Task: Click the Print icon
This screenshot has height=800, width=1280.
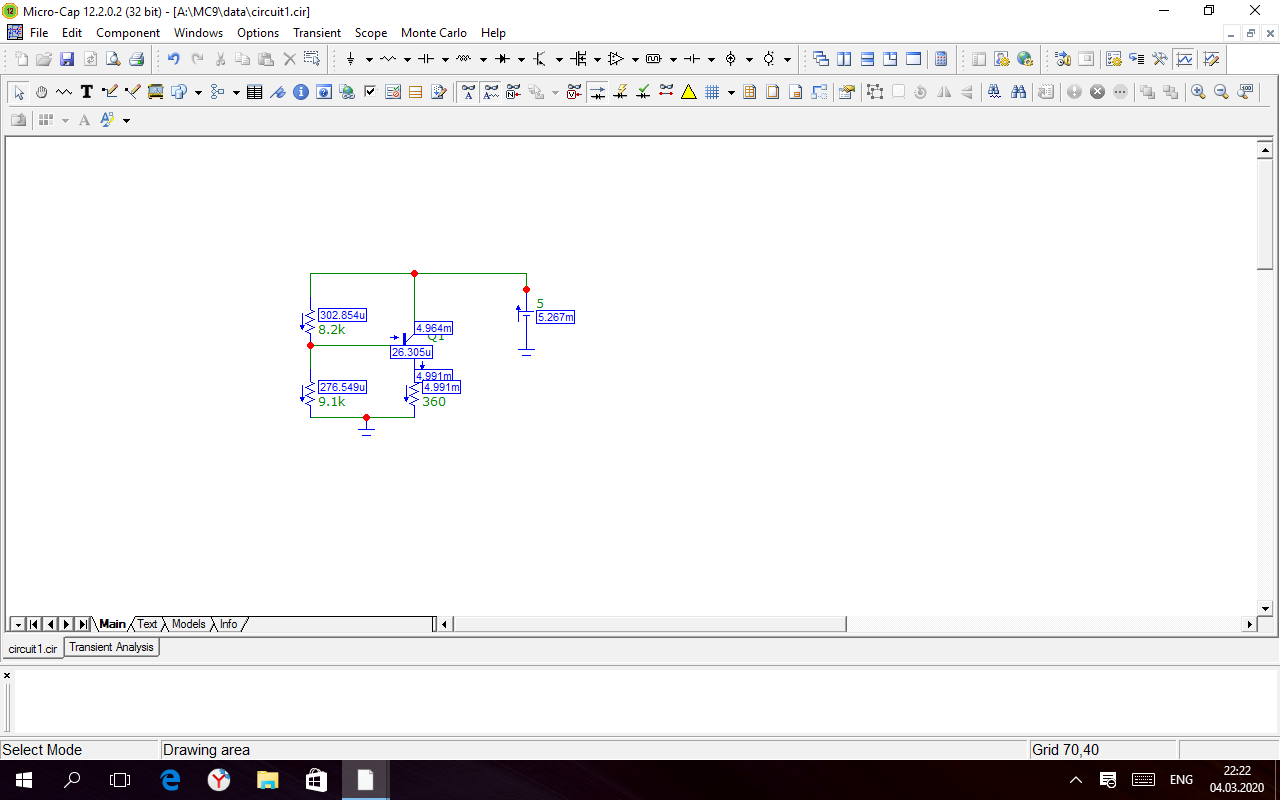Action: pyautogui.click(x=136, y=59)
